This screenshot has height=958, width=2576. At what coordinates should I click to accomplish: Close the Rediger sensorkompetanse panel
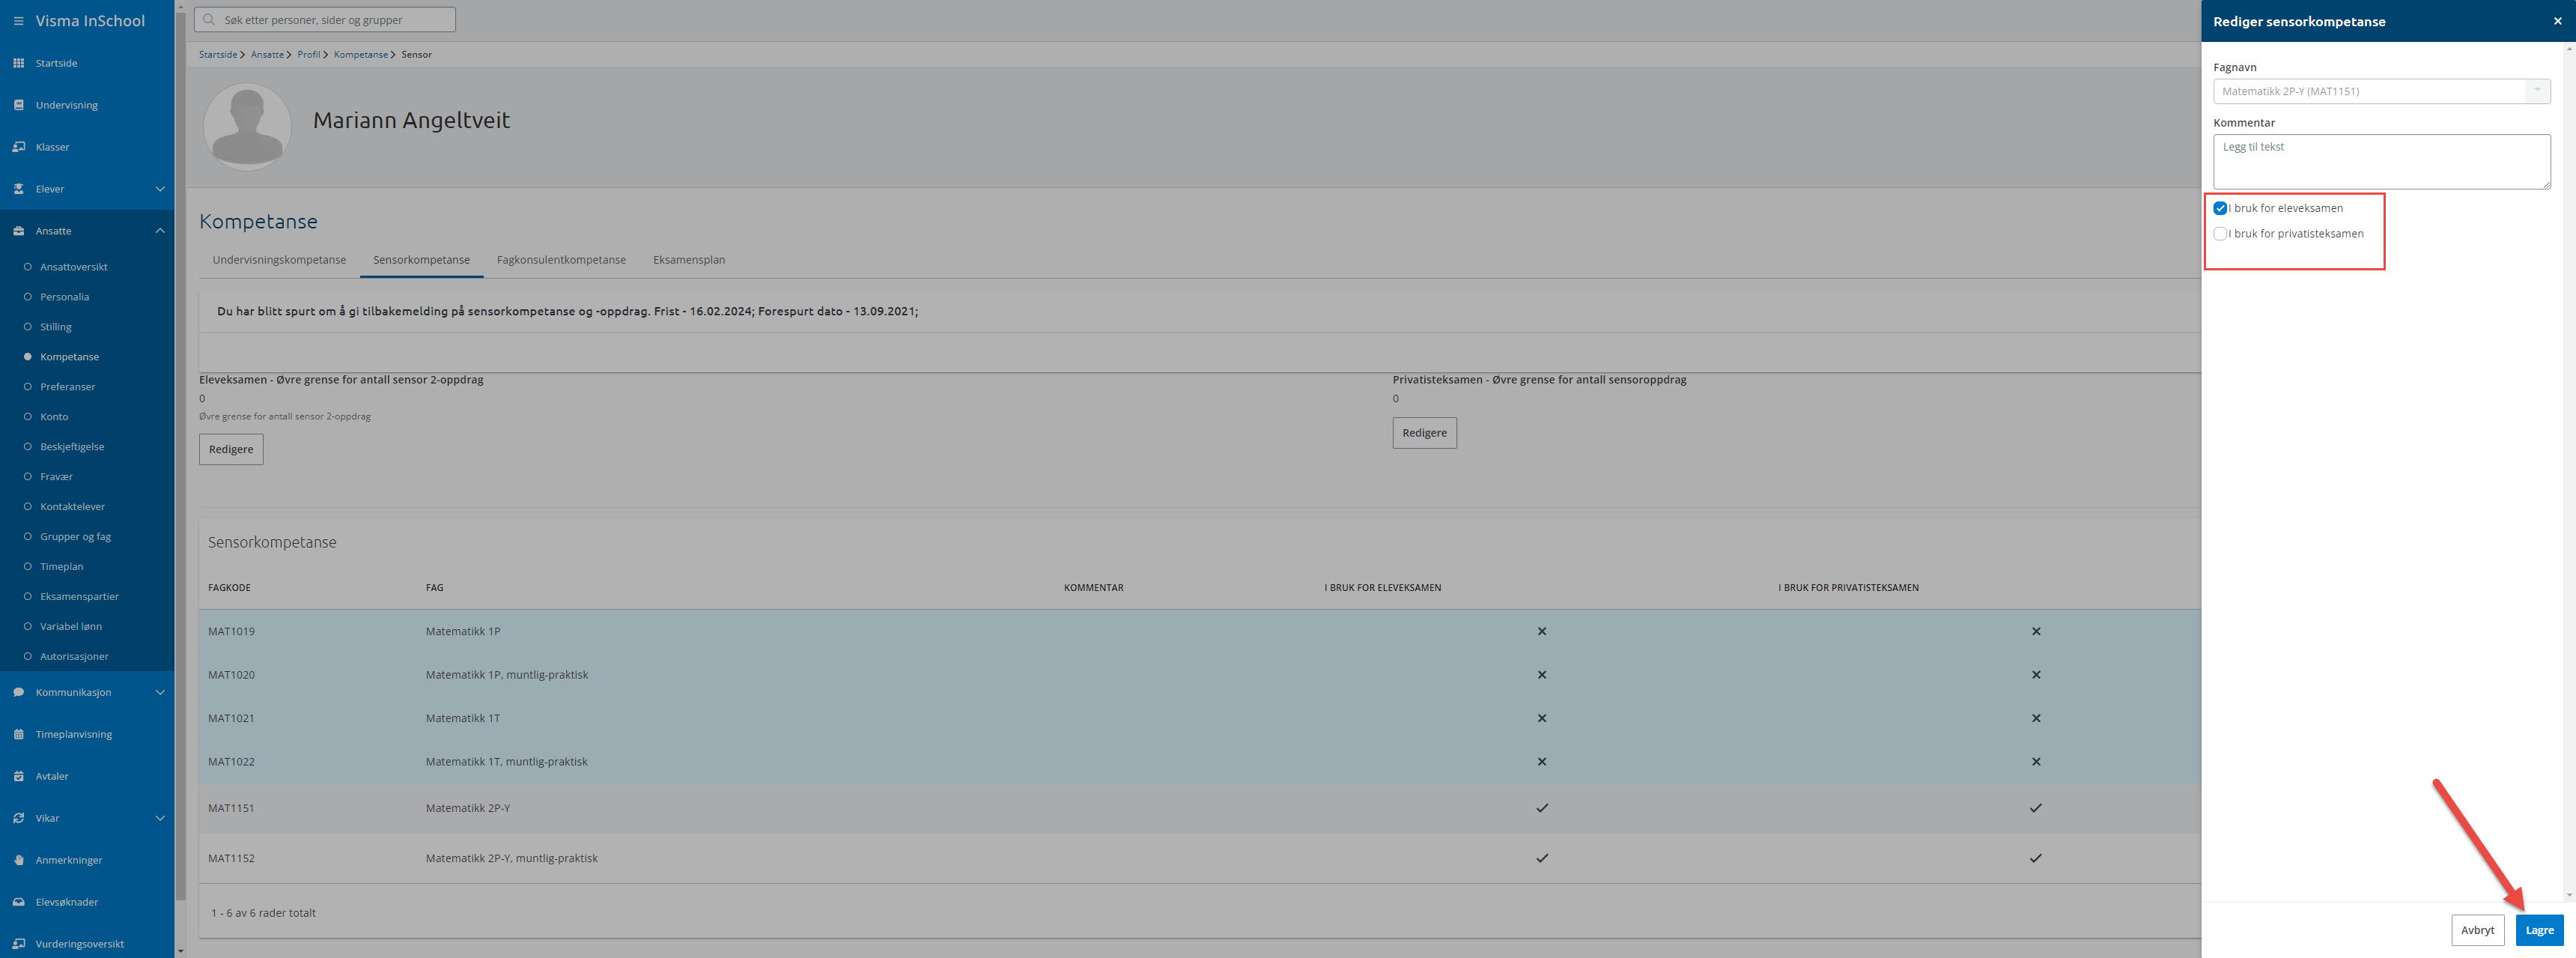tap(2557, 21)
